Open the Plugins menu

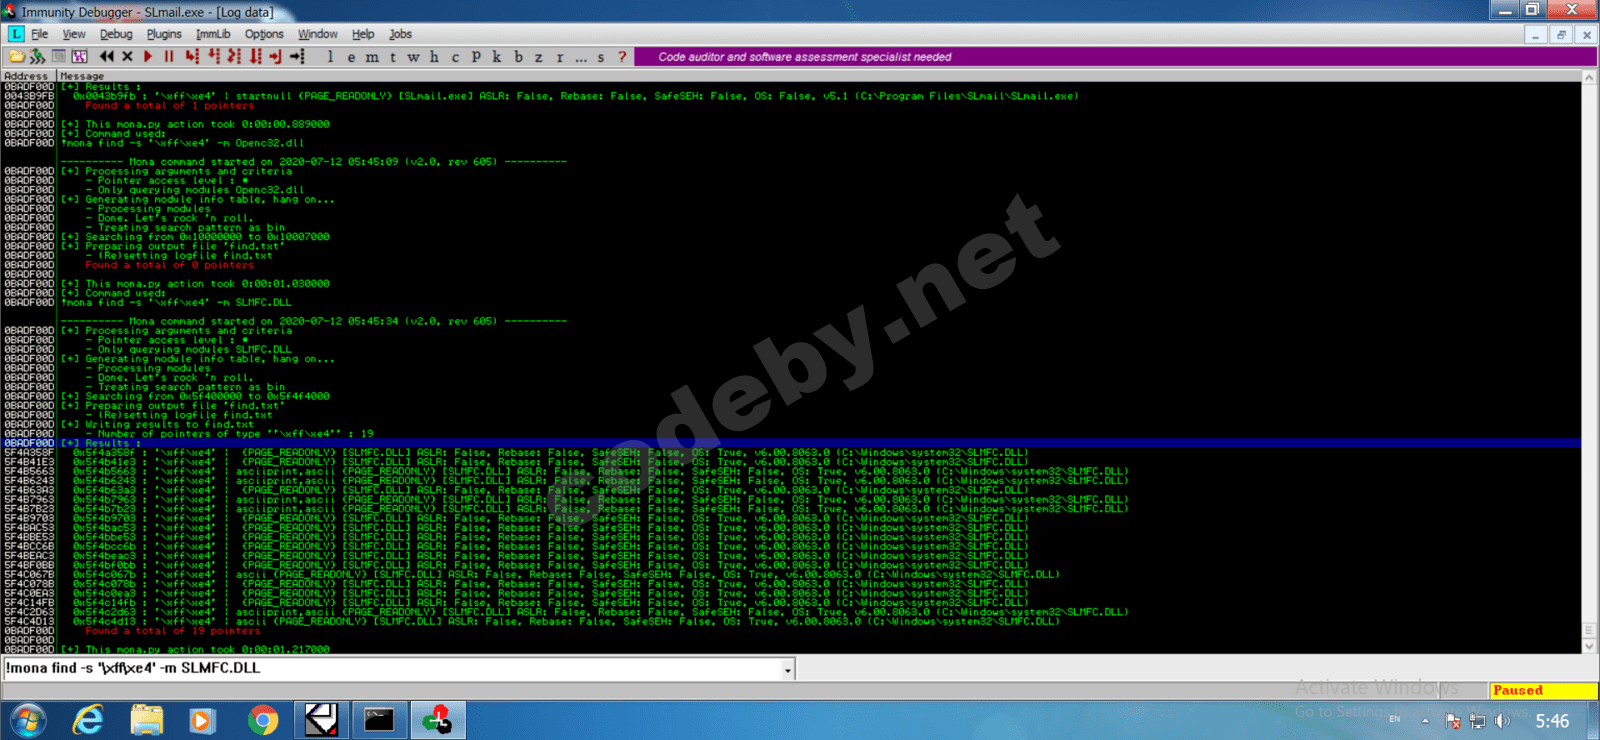(164, 34)
